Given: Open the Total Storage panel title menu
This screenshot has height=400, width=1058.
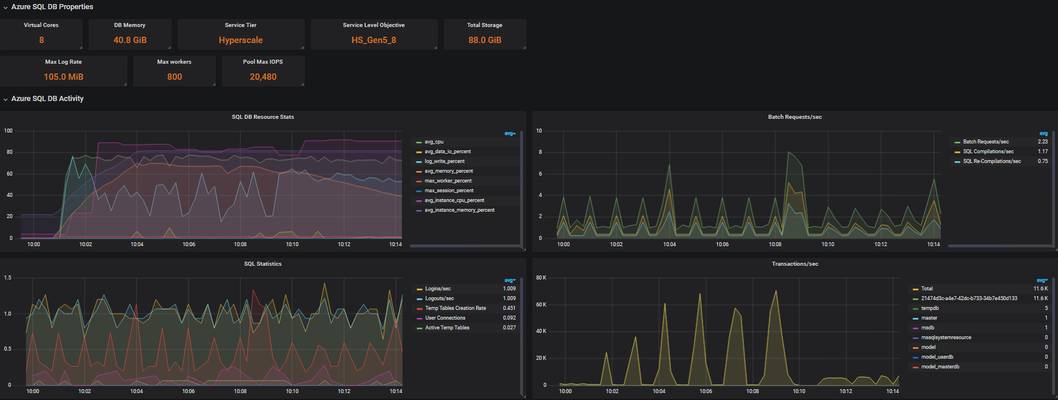Looking at the screenshot, I should (x=484, y=25).
